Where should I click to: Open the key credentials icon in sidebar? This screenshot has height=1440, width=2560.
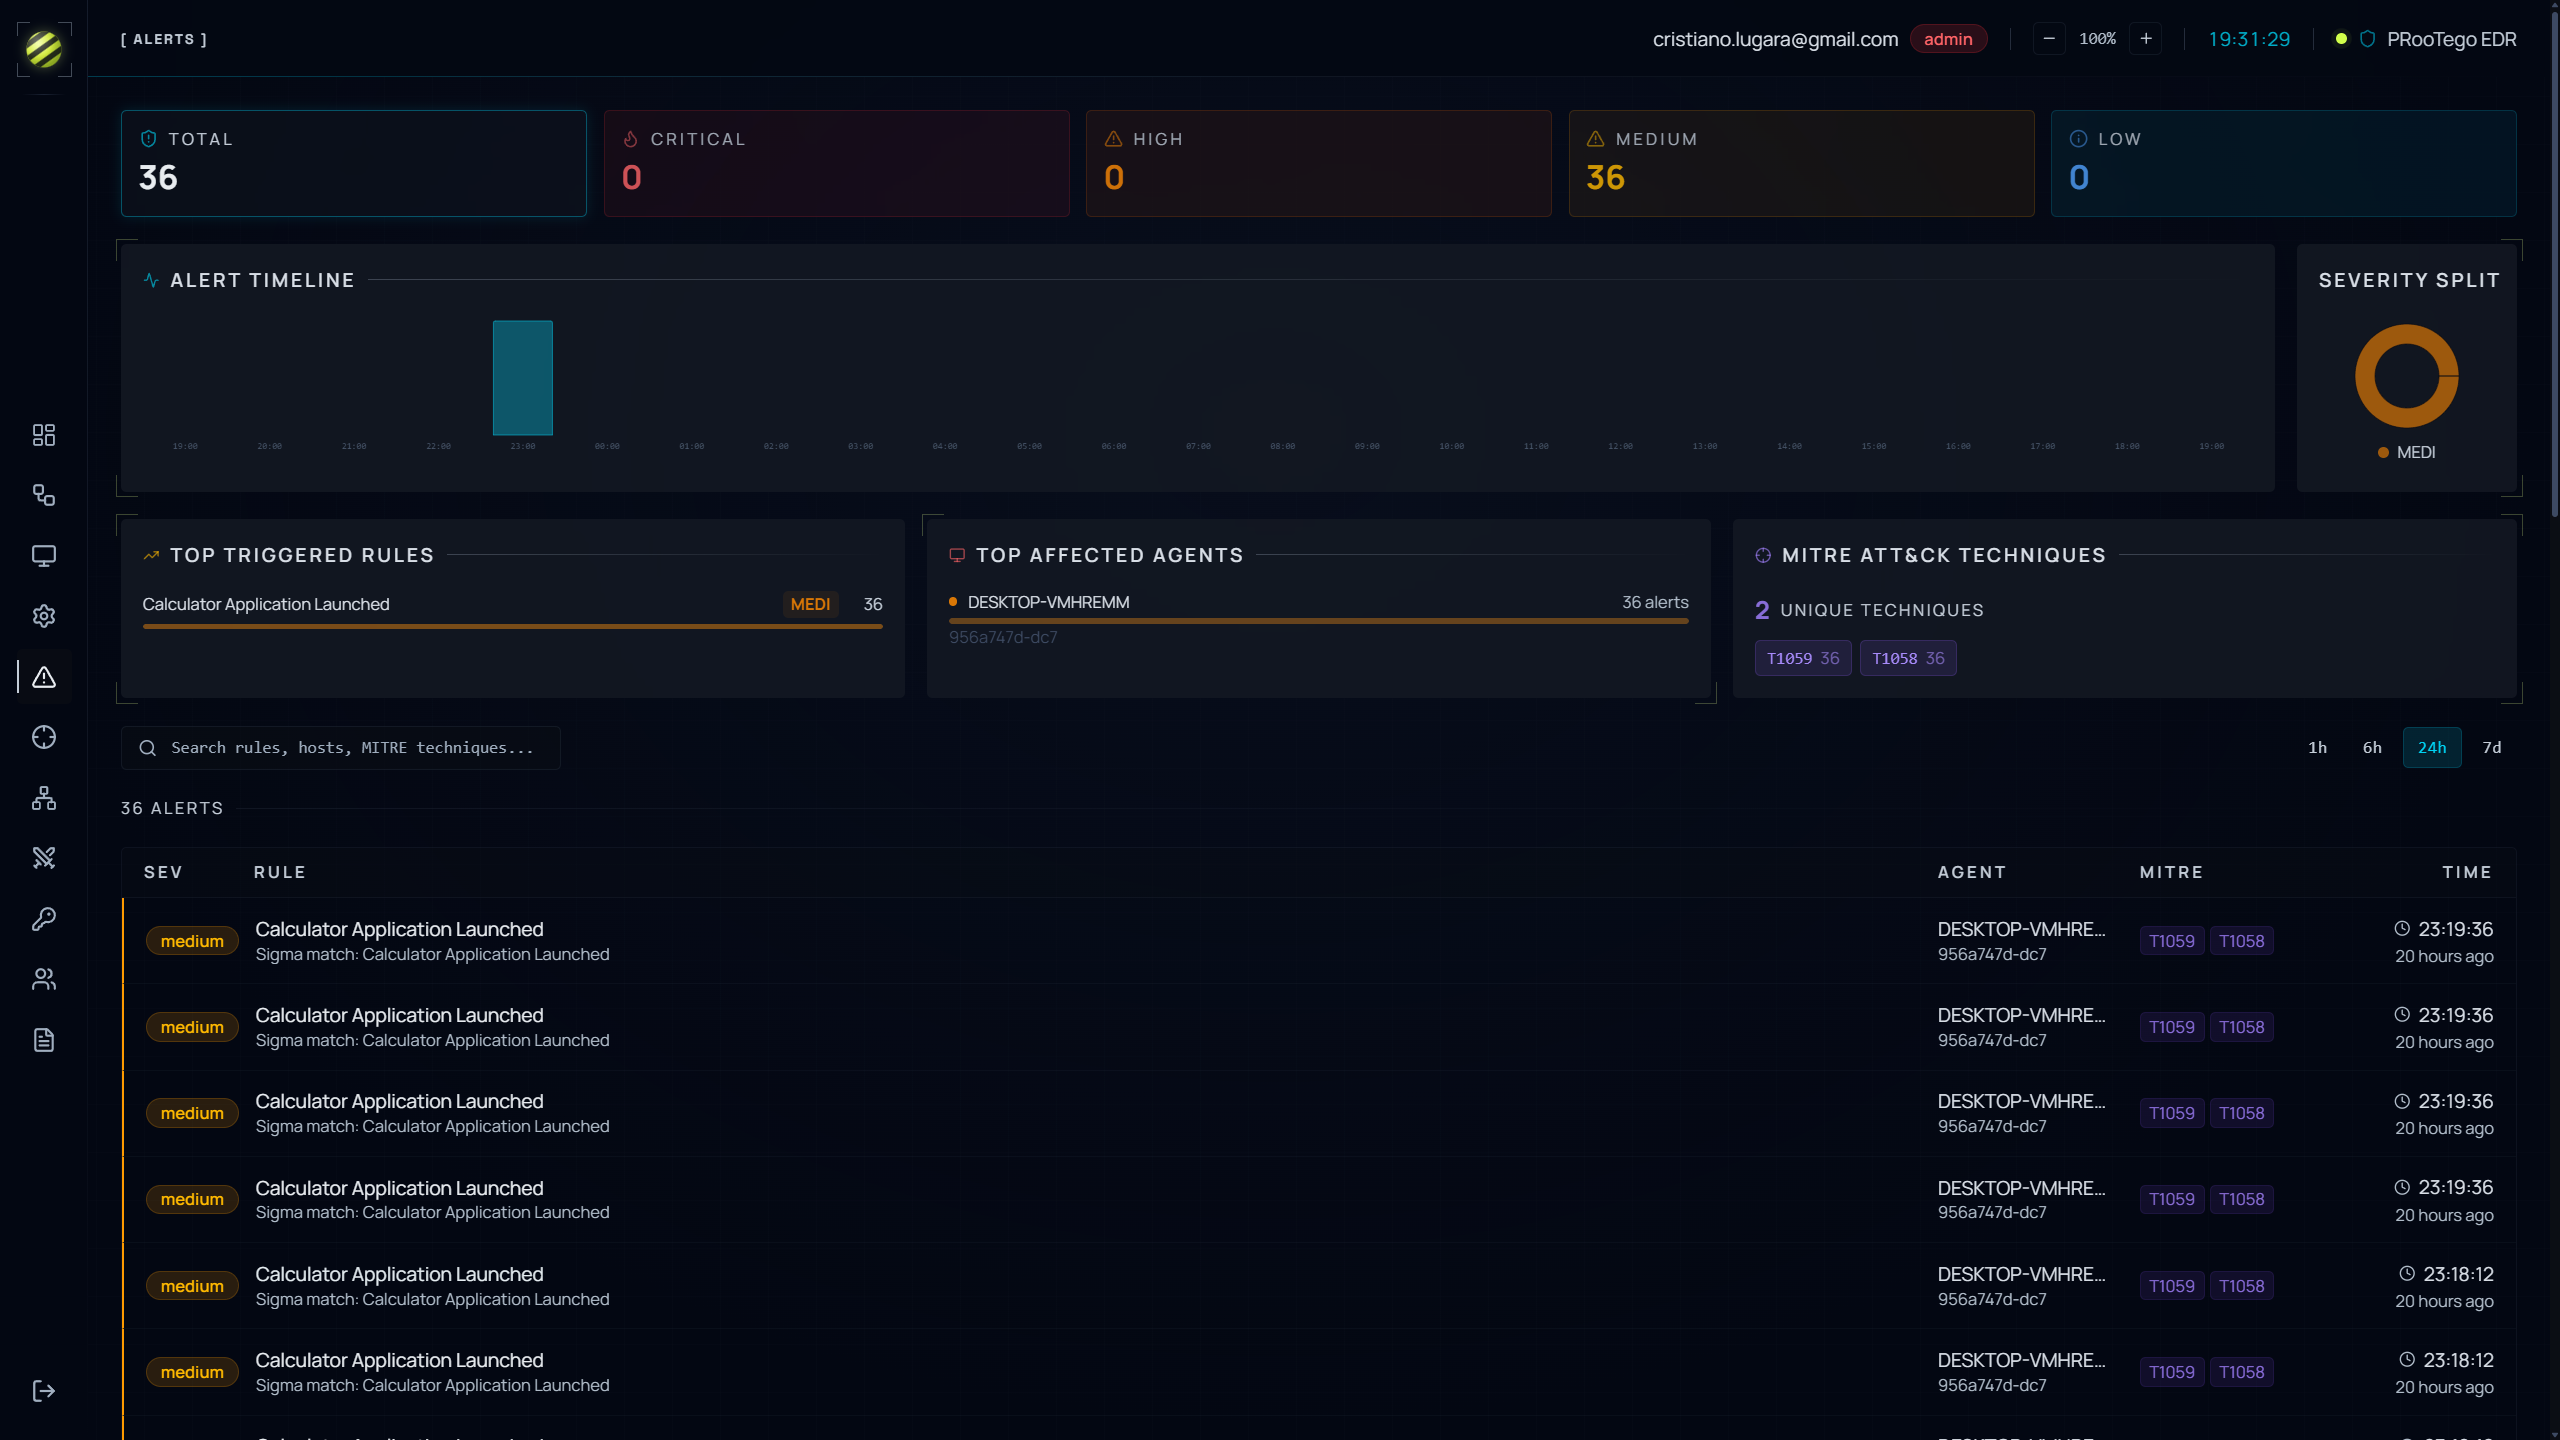point(44,918)
